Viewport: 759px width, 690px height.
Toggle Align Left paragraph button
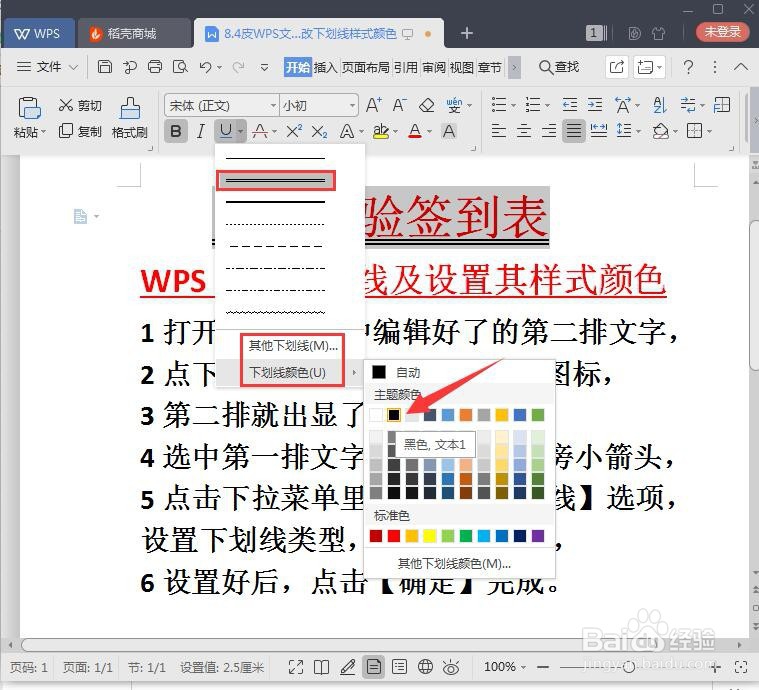click(499, 131)
